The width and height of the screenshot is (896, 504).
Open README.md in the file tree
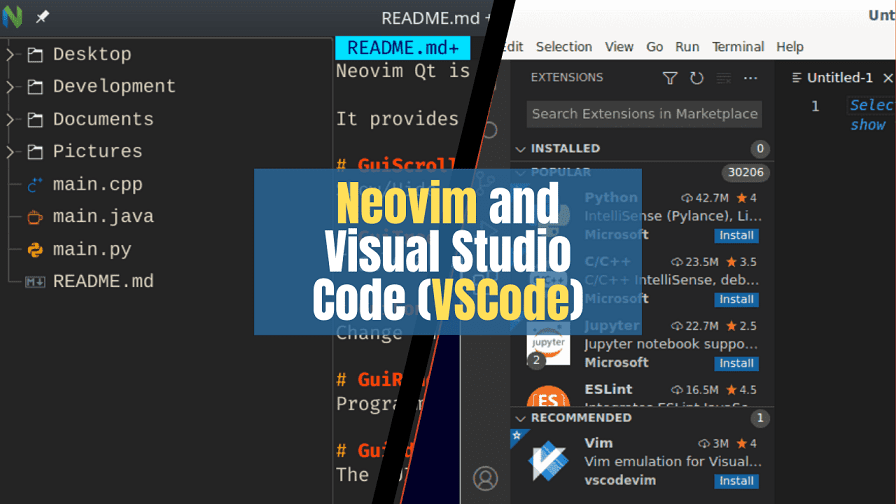coord(103,281)
